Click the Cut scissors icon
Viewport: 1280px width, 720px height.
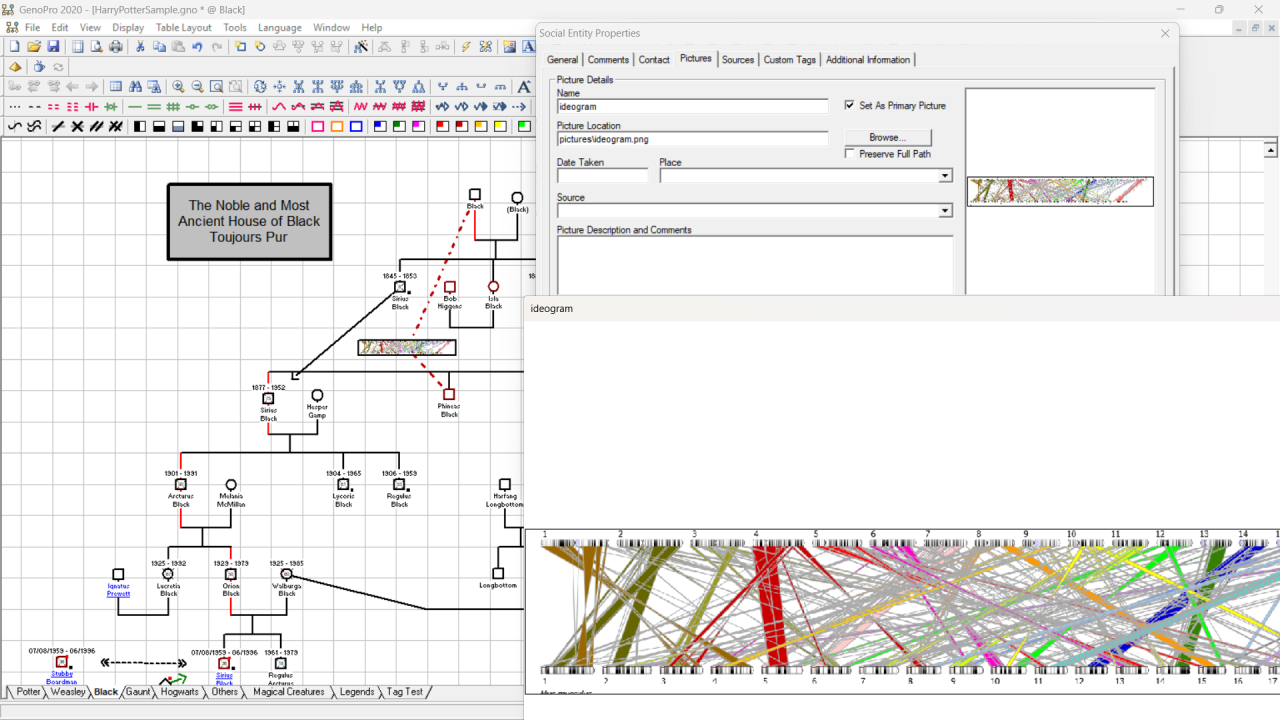pyautogui.click(x=140, y=47)
